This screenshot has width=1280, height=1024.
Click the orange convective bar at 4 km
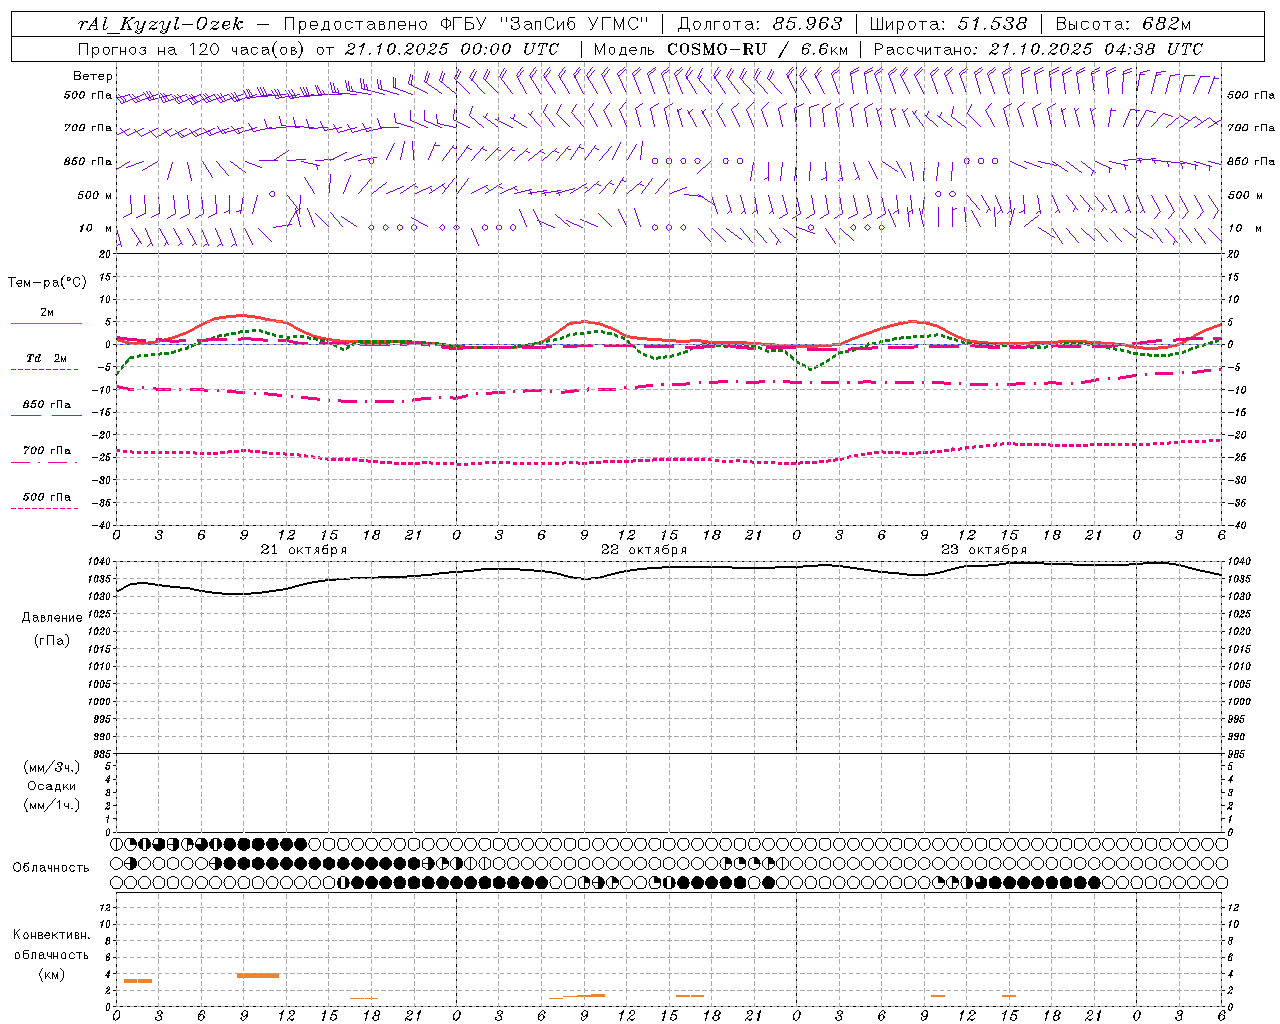tap(258, 975)
